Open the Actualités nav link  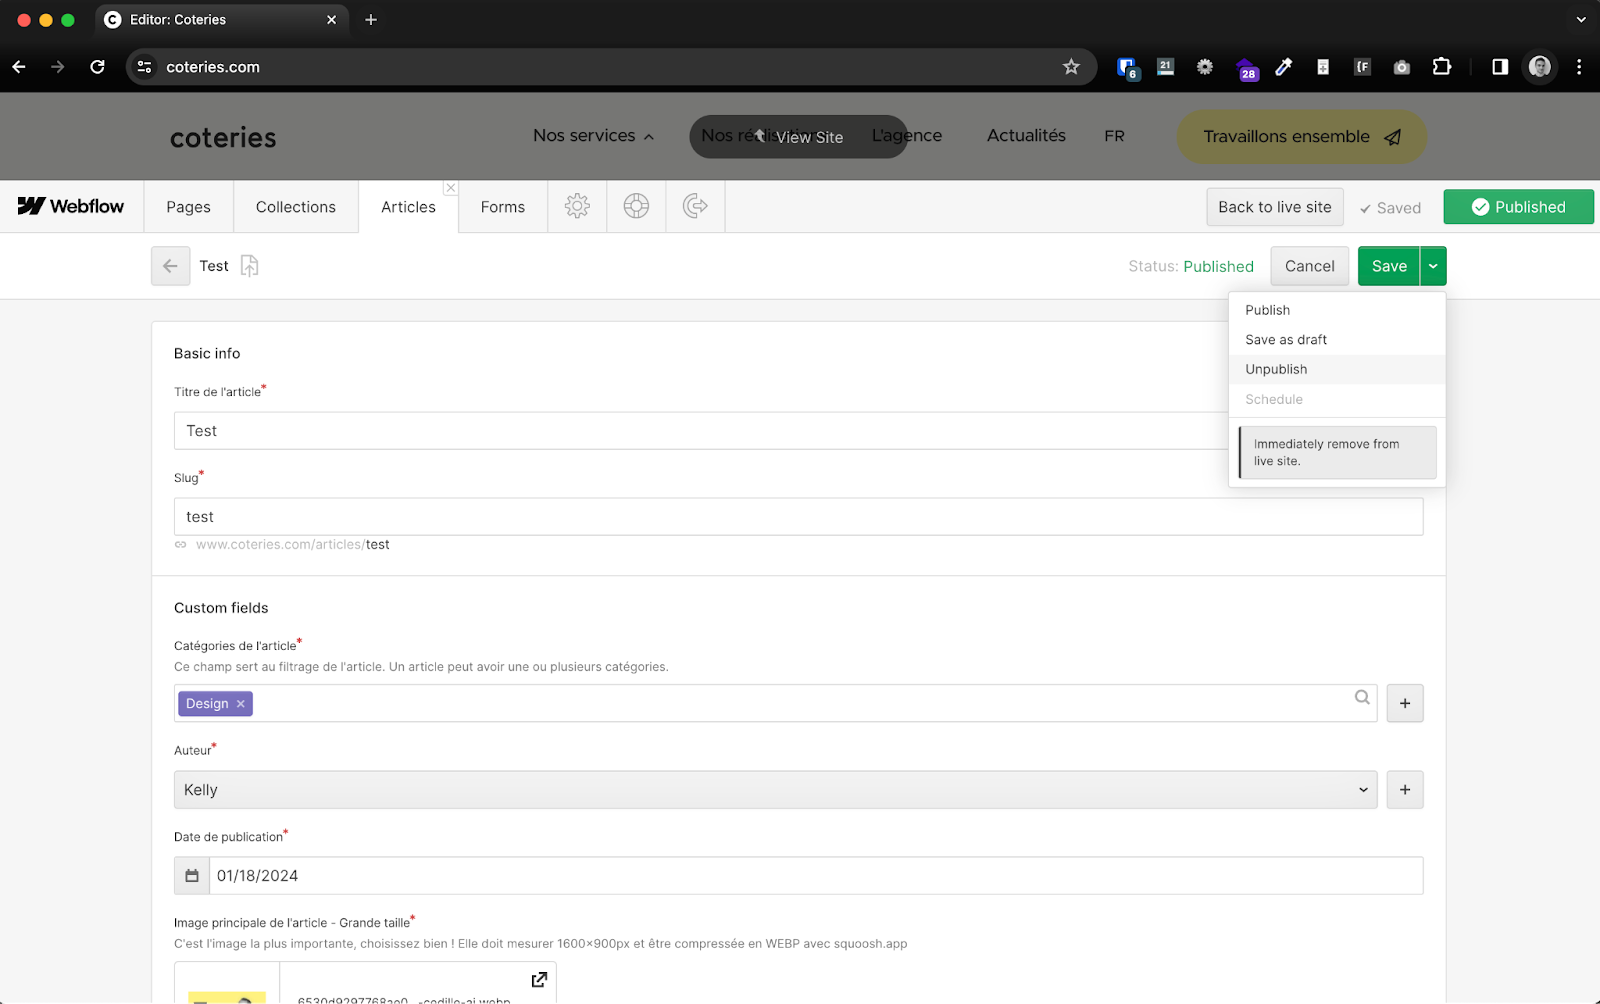click(1026, 136)
